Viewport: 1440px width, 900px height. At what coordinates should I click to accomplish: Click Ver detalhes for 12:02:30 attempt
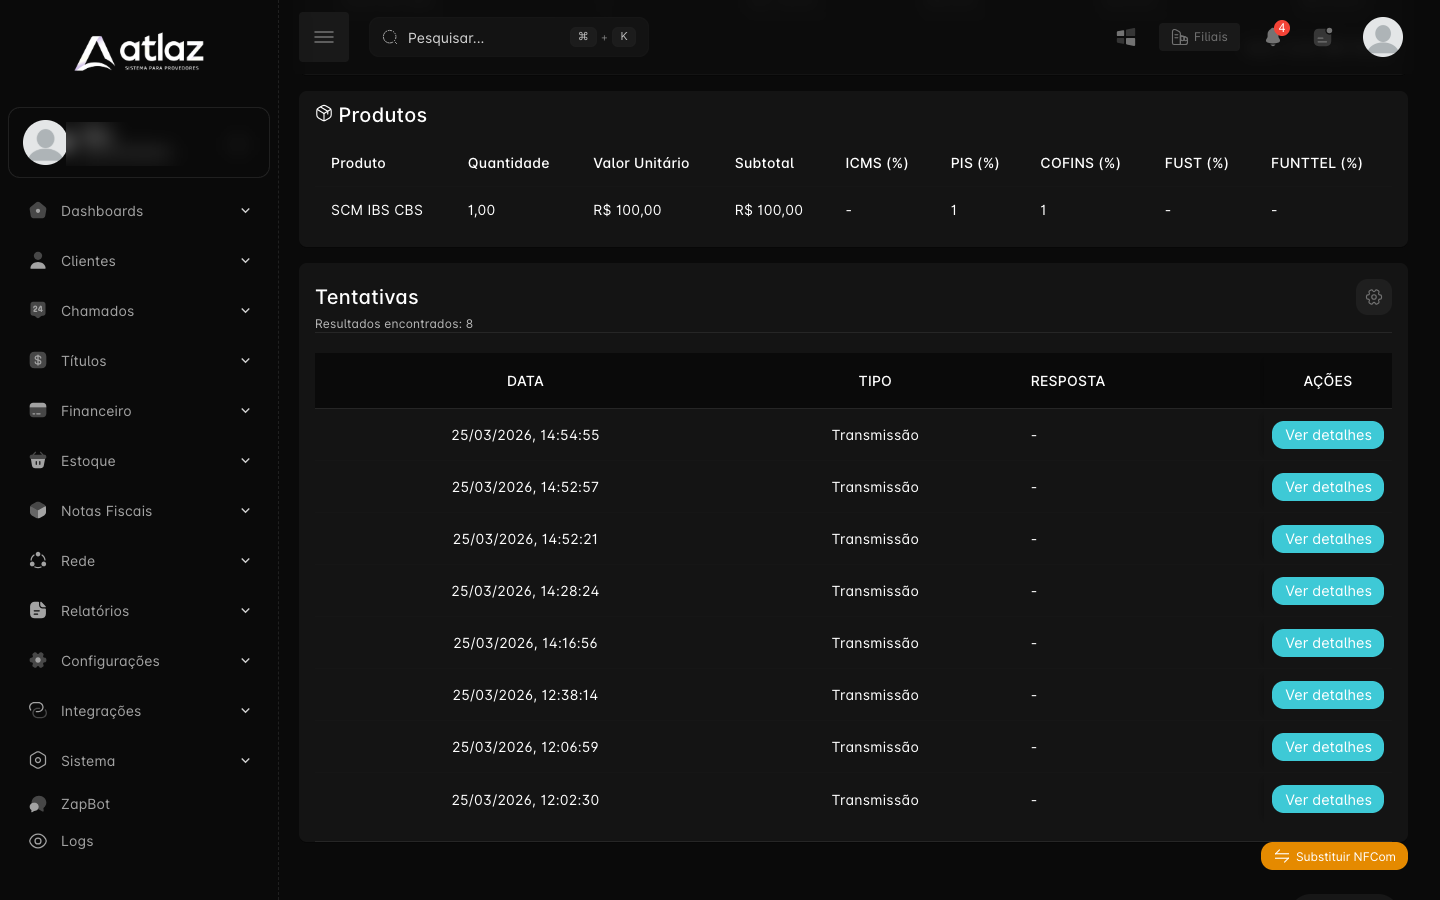(x=1328, y=799)
